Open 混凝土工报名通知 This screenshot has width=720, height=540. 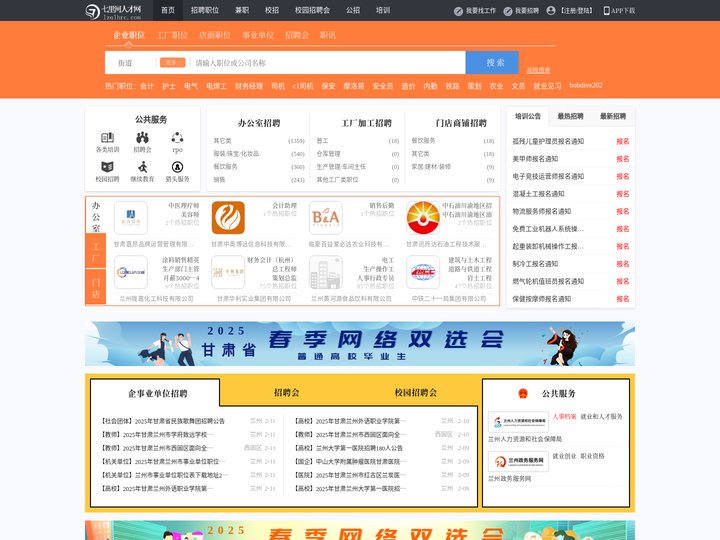tap(538, 194)
